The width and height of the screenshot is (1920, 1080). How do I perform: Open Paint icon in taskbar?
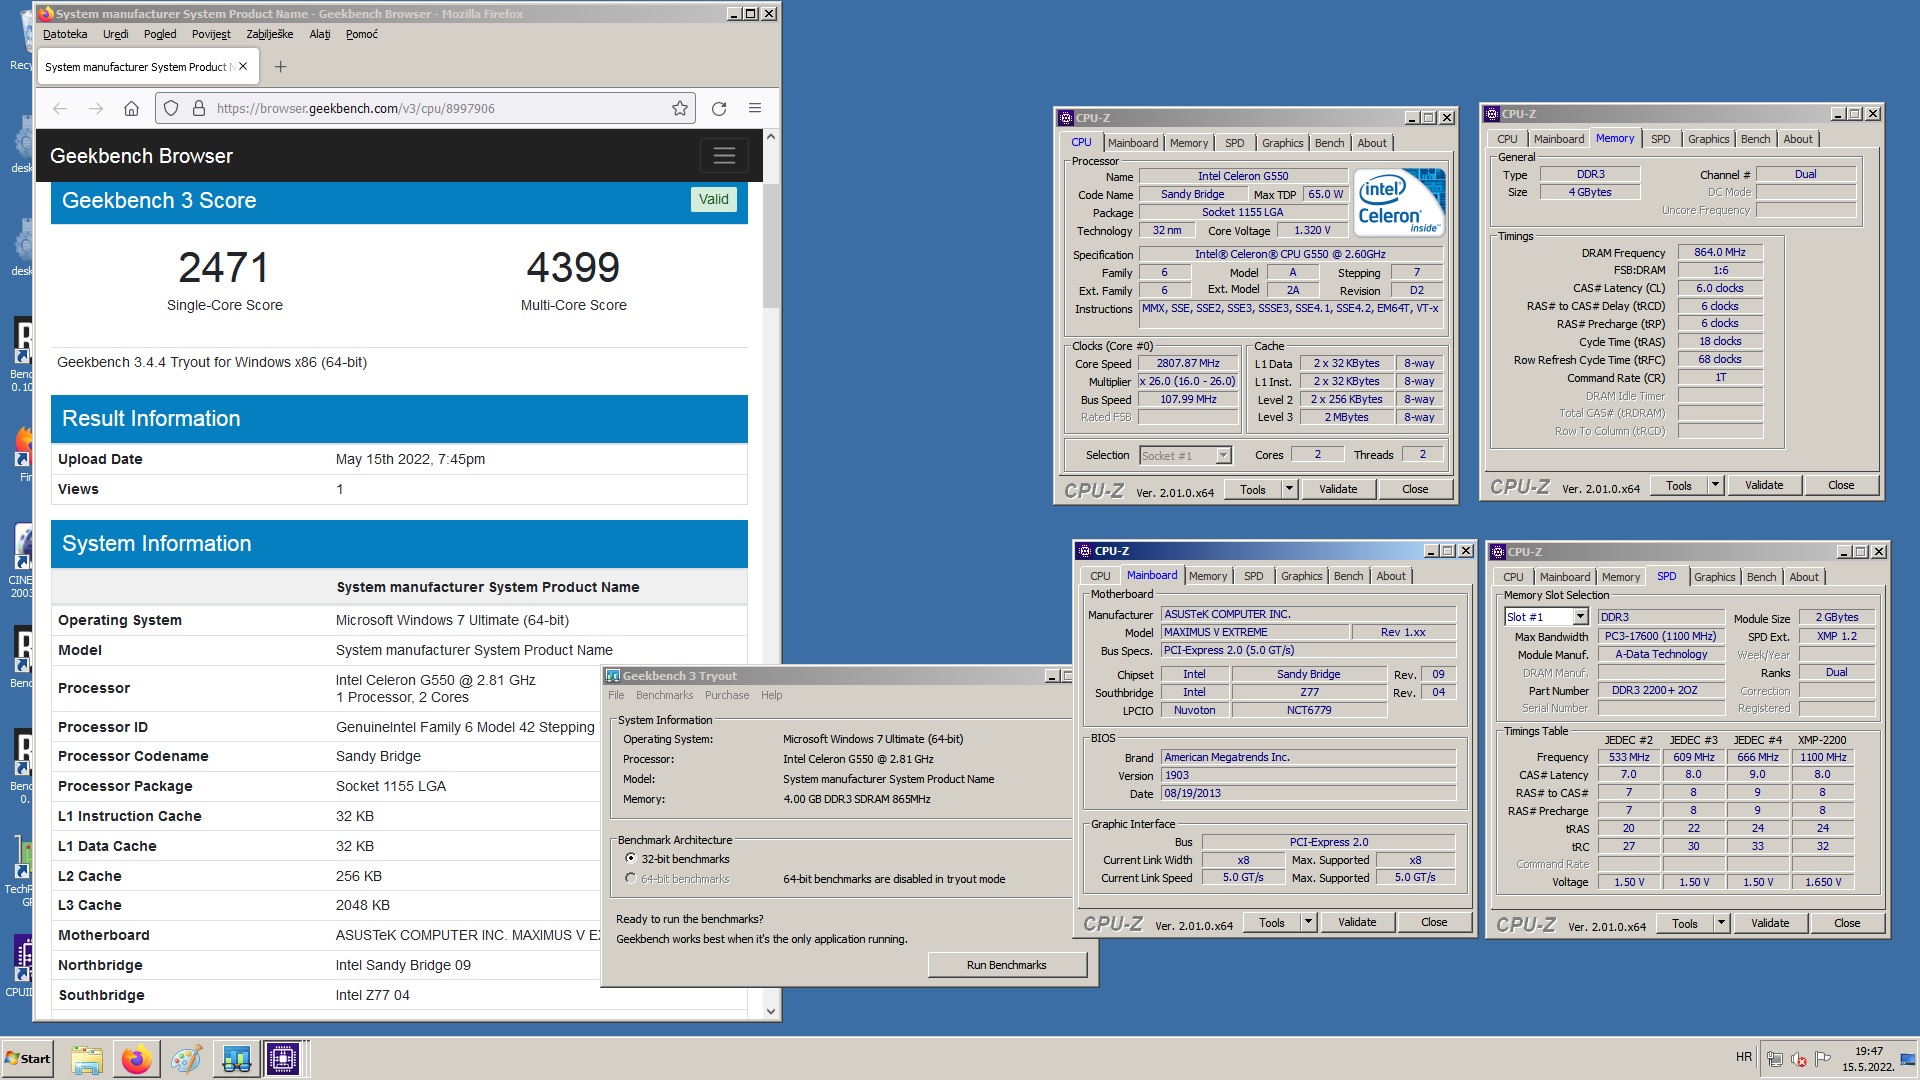tap(186, 1059)
